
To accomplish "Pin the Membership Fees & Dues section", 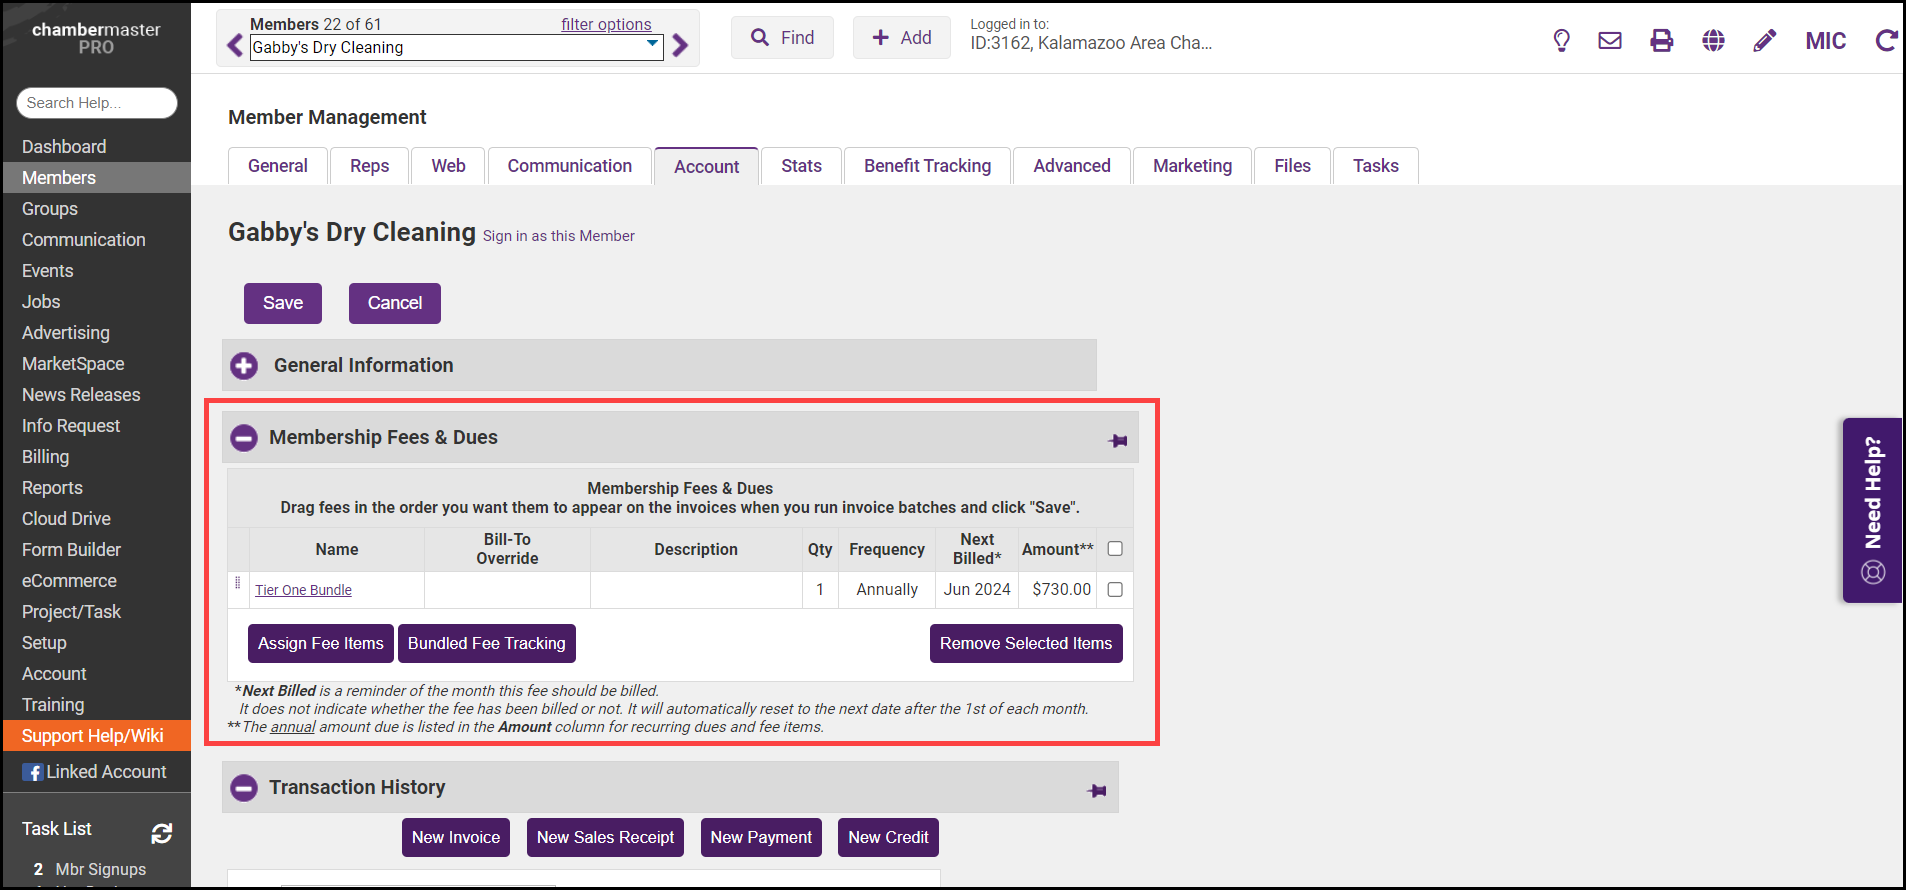I will (x=1118, y=440).
